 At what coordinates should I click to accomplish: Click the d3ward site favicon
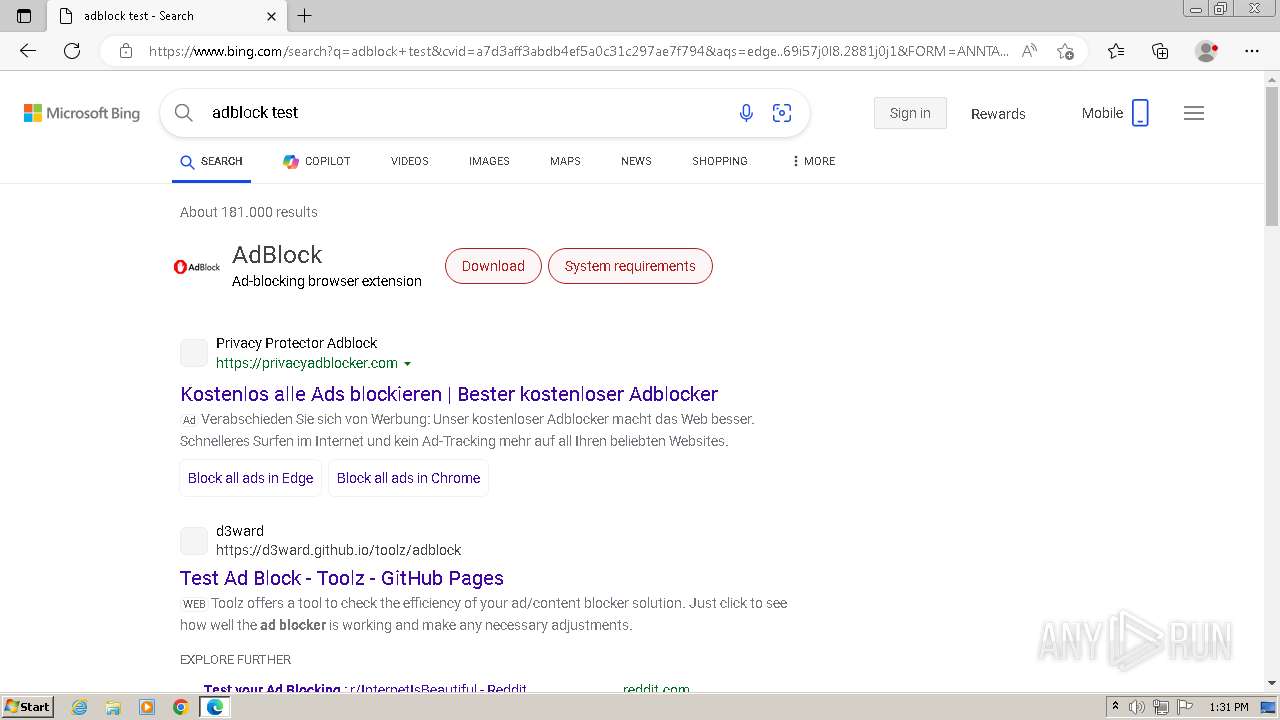click(x=194, y=541)
